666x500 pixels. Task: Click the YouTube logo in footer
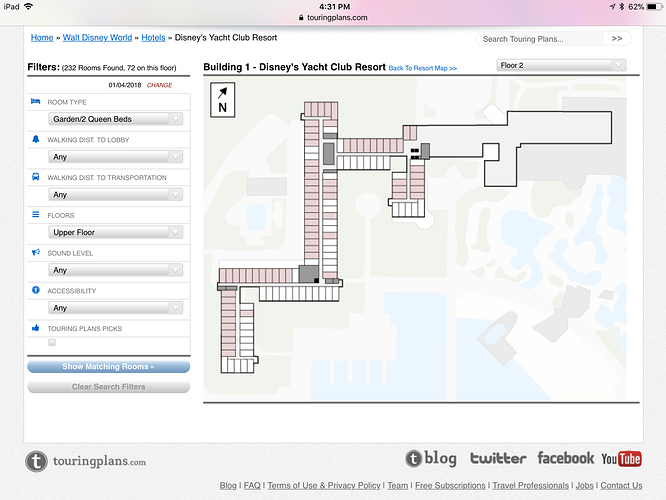(621, 458)
